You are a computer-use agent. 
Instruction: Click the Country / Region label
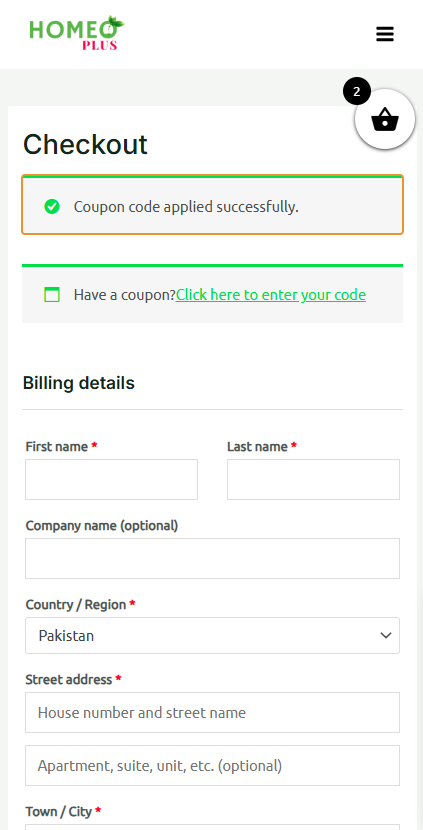pyautogui.click(x=76, y=605)
